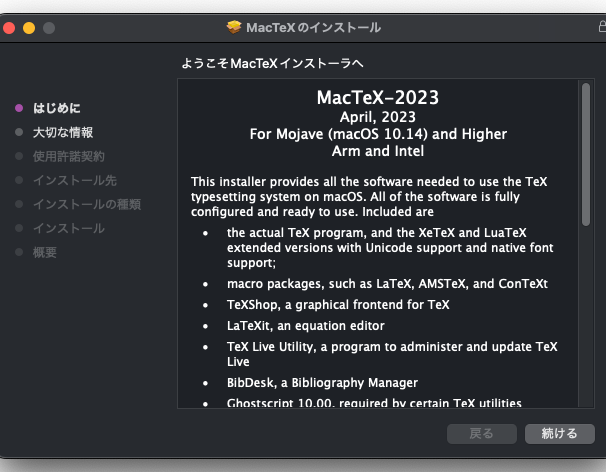Click the インストール step in sidebar
Image resolution: width=606 pixels, height=472 pixels.
coord(68,228)
